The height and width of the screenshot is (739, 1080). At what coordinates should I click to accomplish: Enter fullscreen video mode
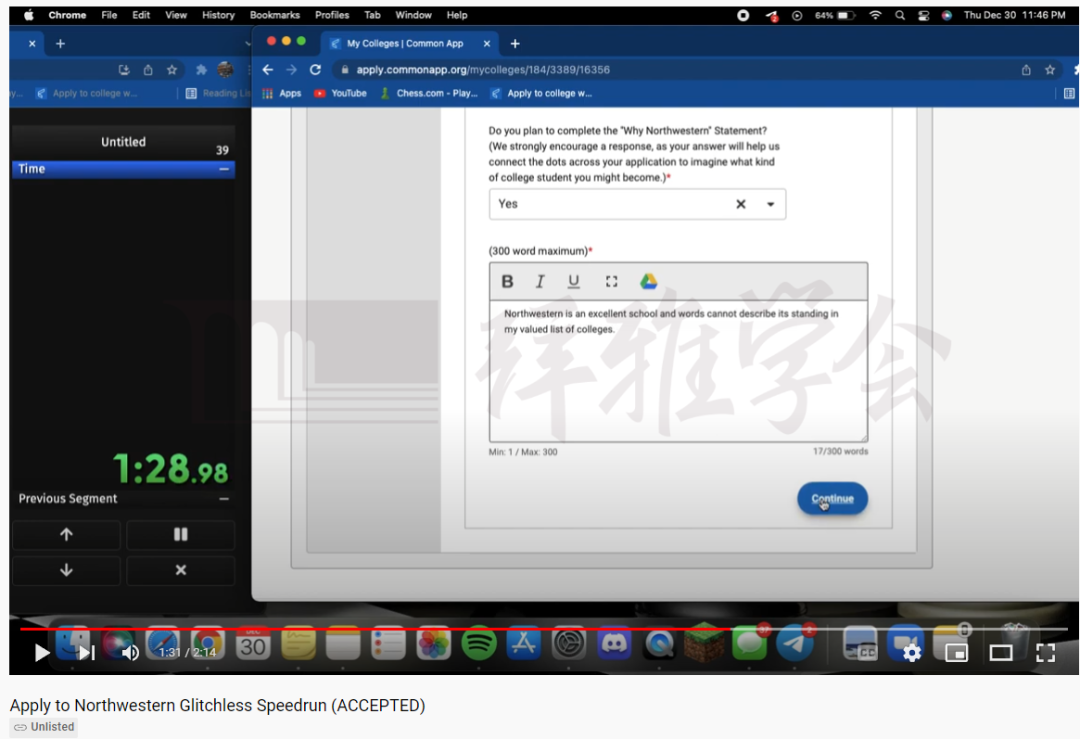click(1046, 652)
